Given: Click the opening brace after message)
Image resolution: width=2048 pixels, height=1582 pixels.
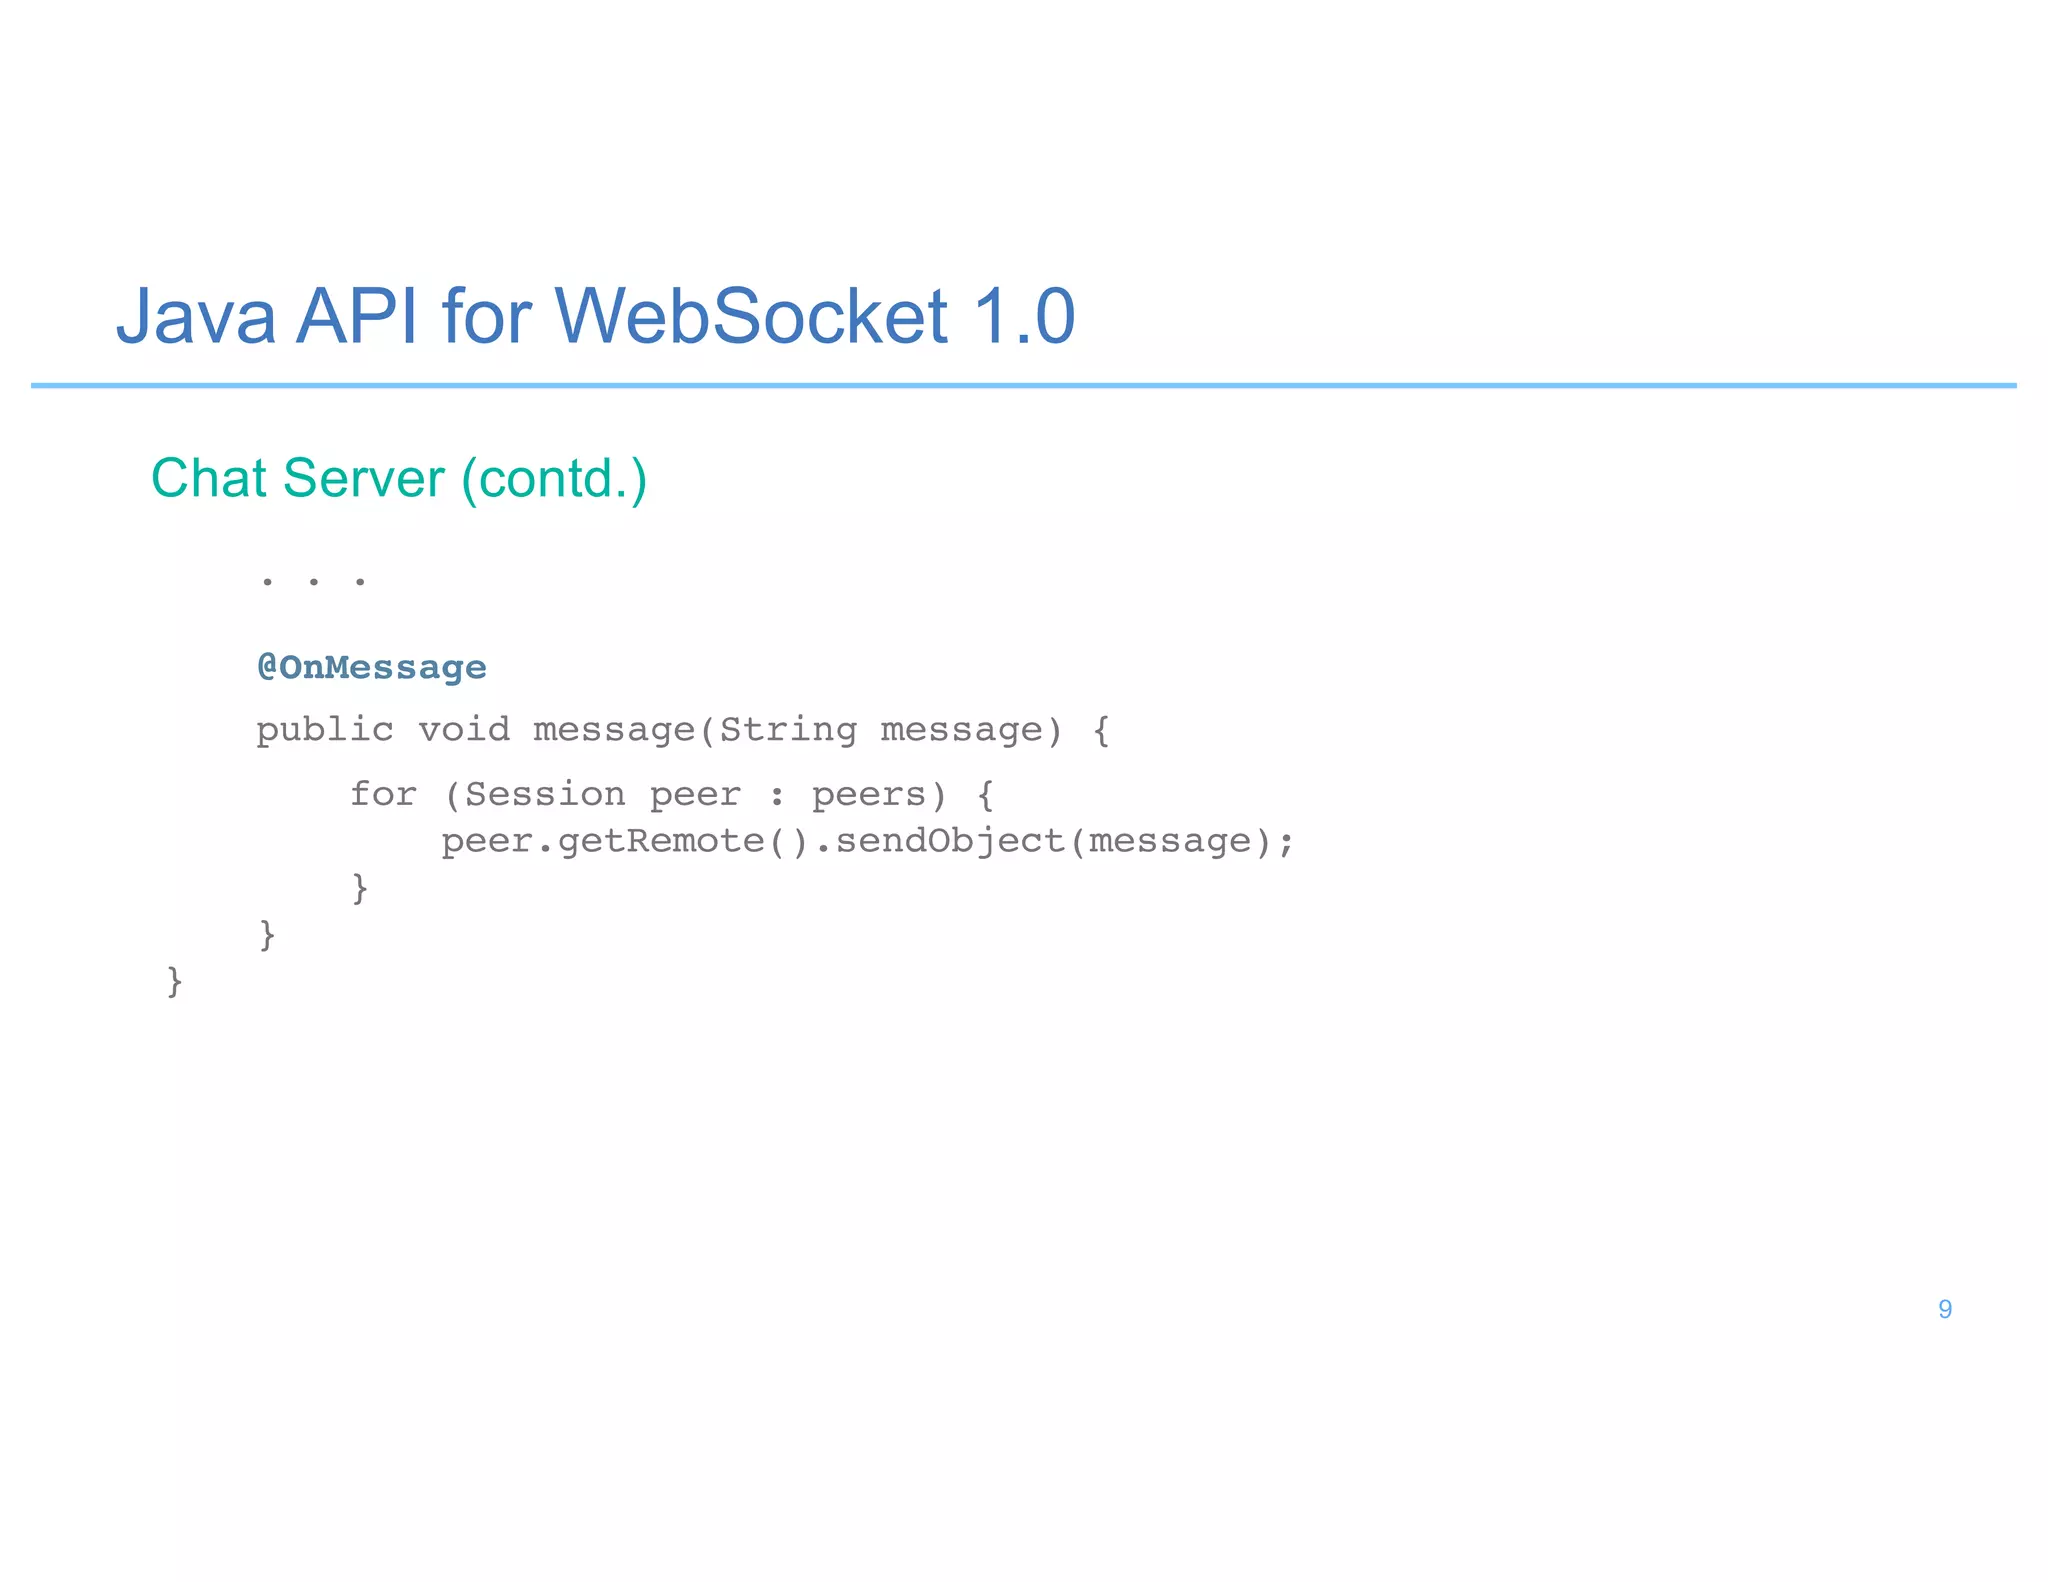Looking at the screenshot, I should [x=1100, y=731].
